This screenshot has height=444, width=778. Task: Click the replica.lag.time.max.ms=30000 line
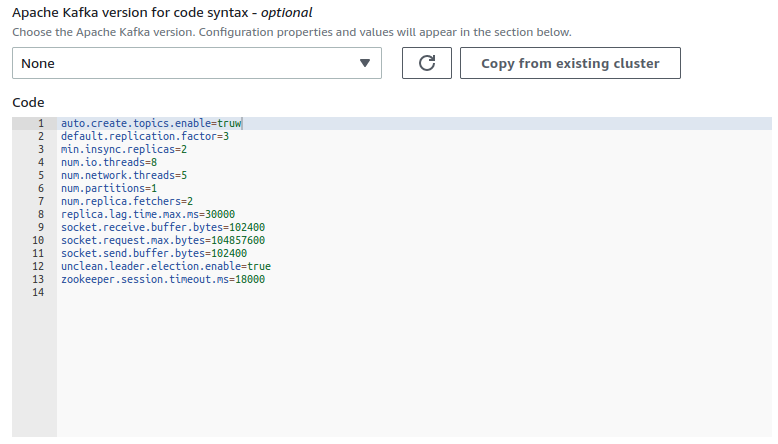point(147,214)
